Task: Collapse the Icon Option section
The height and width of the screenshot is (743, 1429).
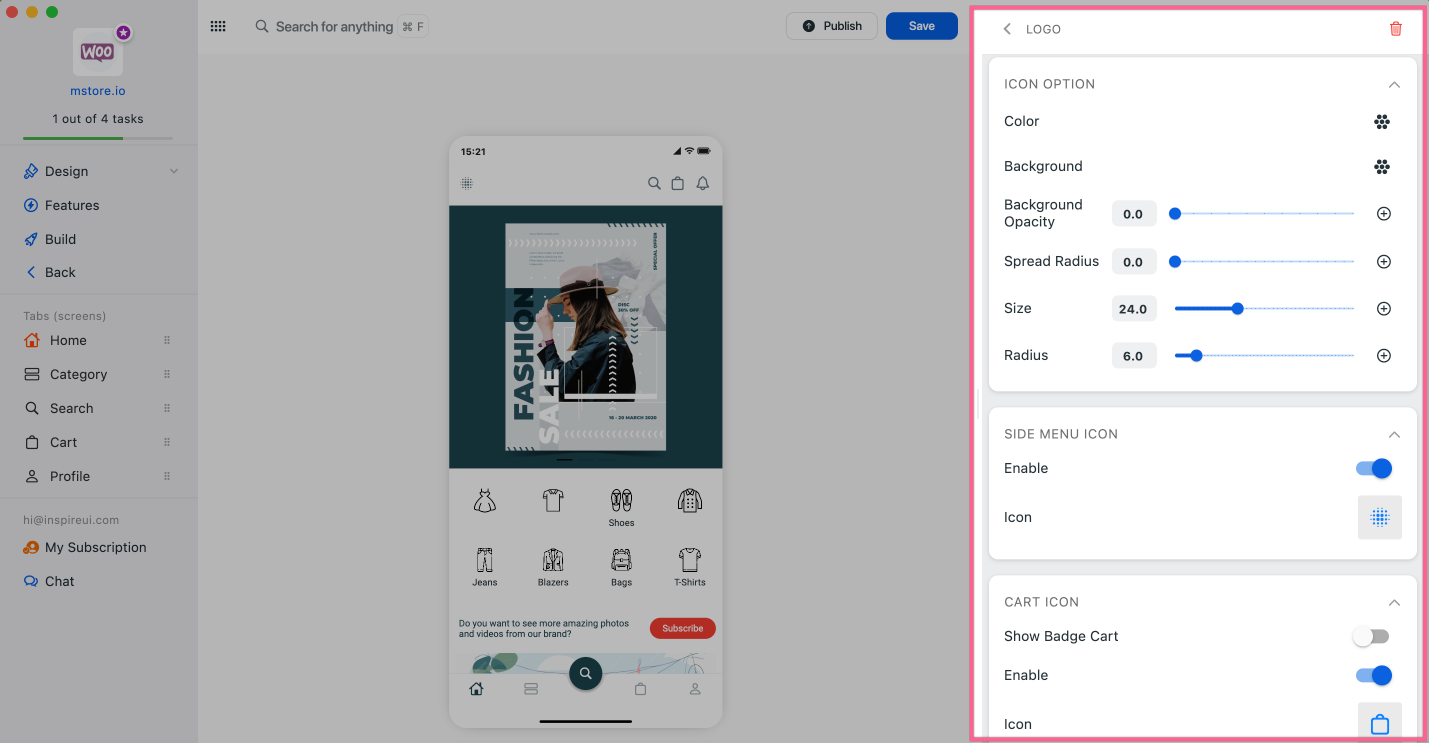Action: (x=1394, y=85)
